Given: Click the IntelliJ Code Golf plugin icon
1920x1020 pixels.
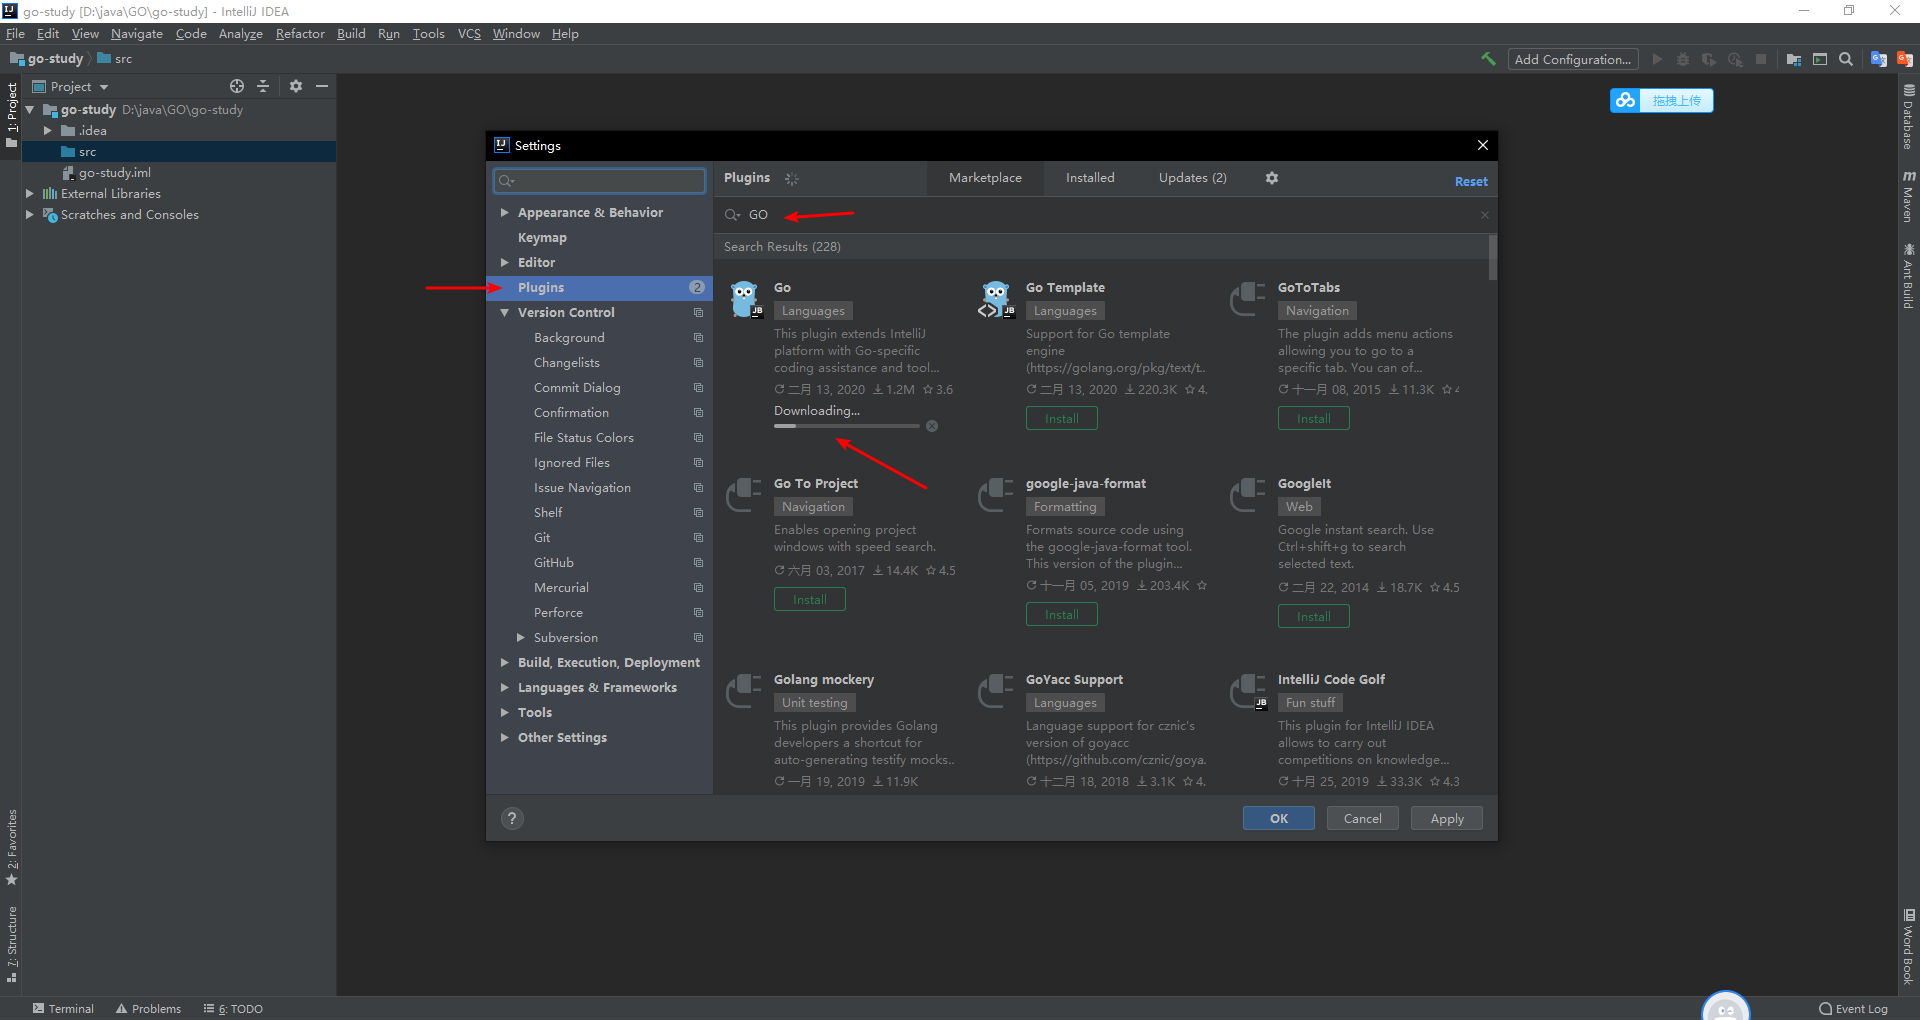Looking at the screenshot, I should pos(1248,690).
